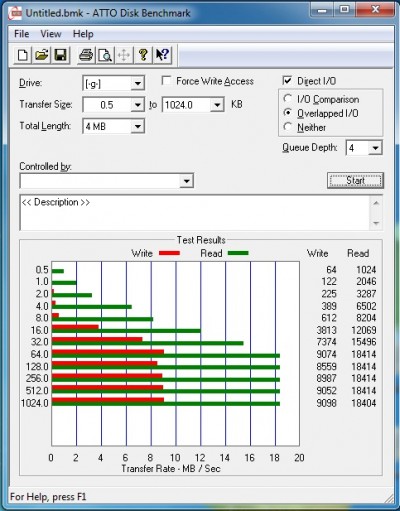Print results using the printer icon
The image size is (400, 511).
click(86, 55)
